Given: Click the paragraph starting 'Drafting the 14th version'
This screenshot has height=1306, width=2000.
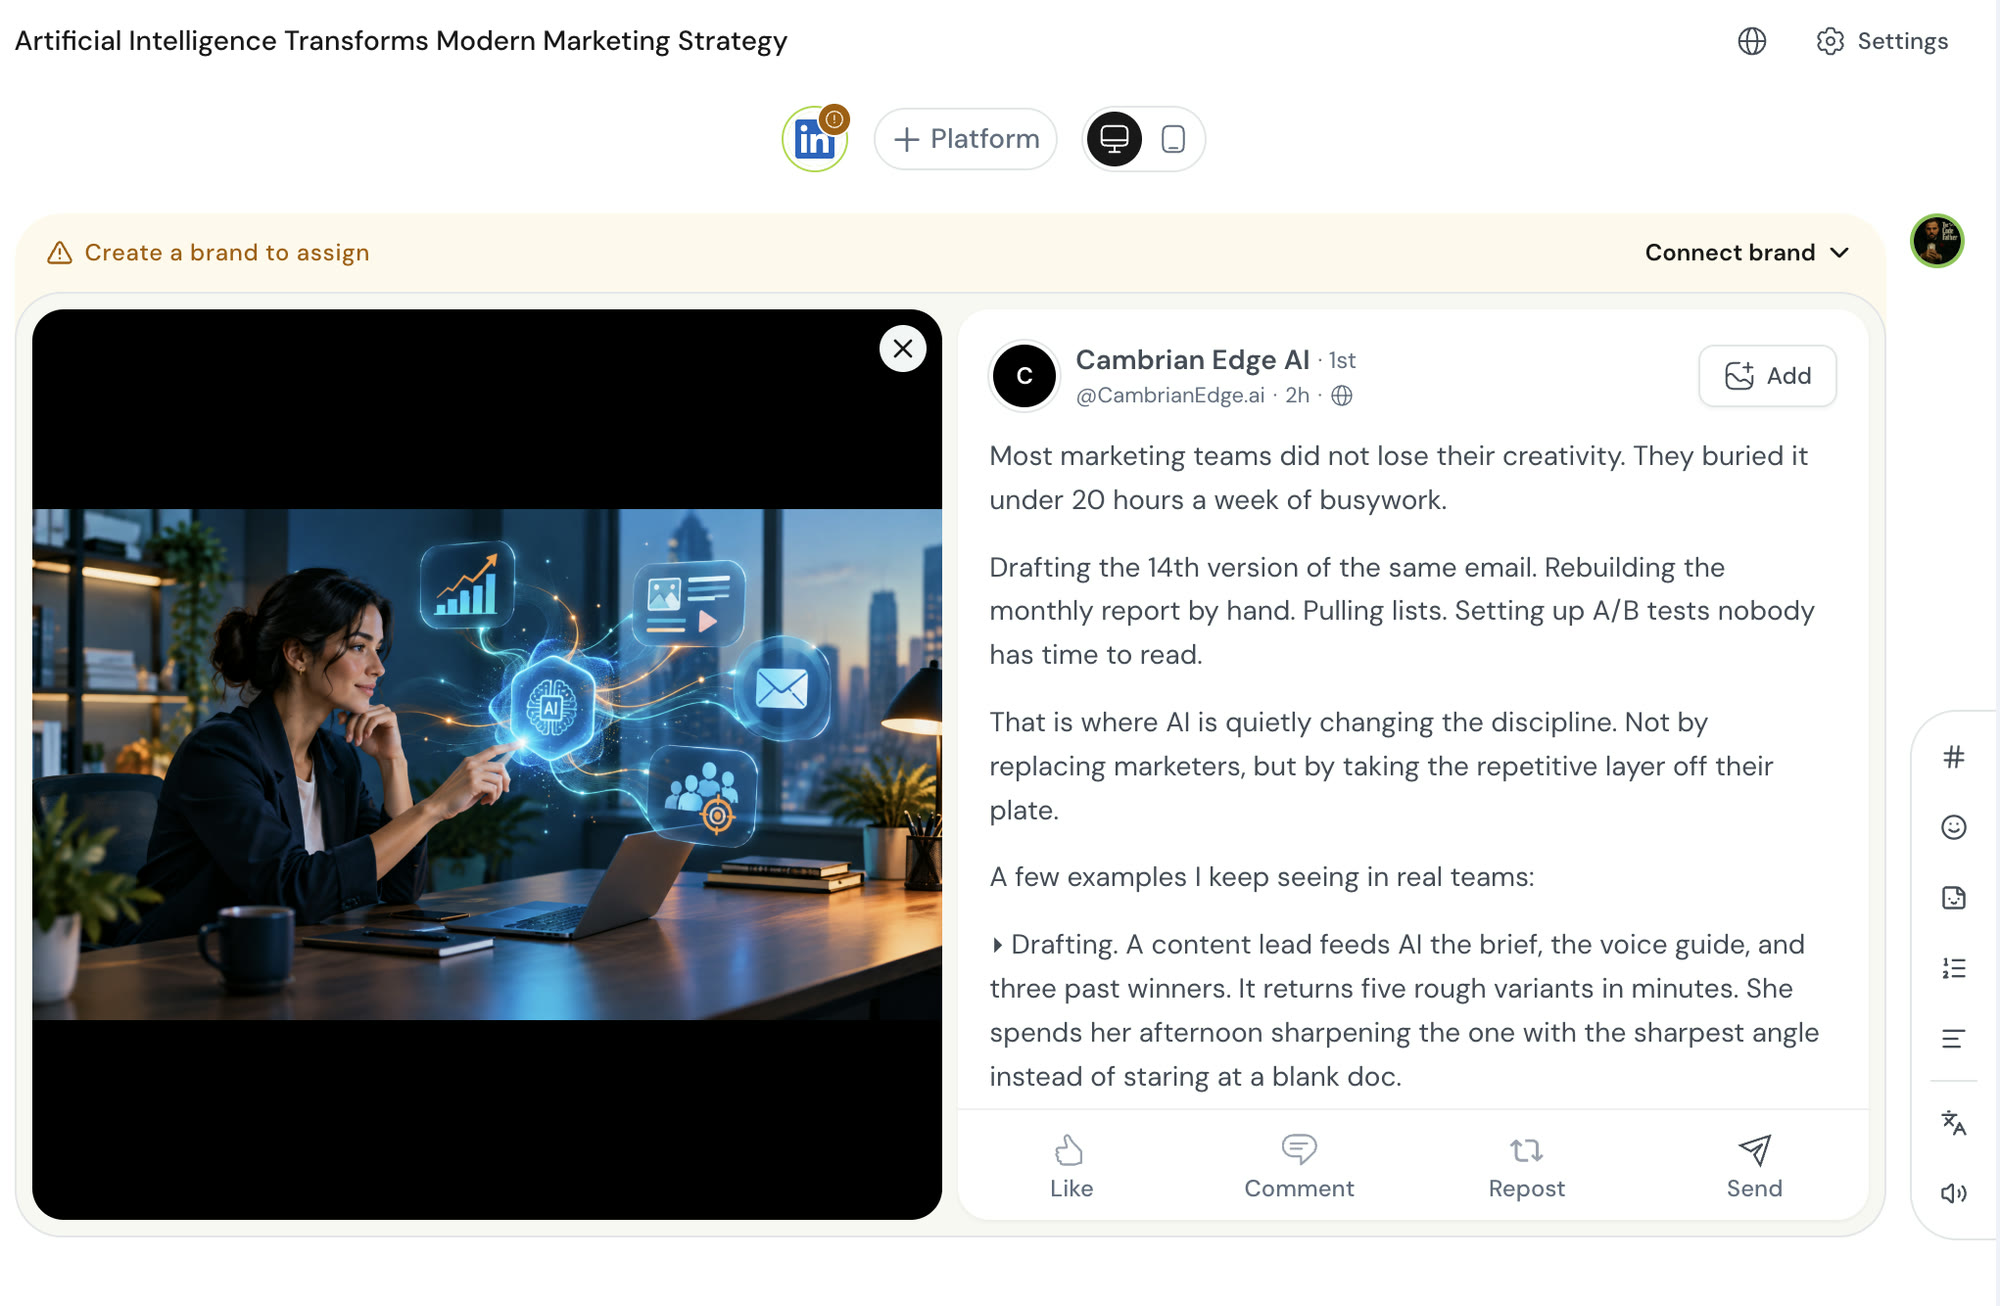Looking at the screenshot, I should pos(1402,611).
